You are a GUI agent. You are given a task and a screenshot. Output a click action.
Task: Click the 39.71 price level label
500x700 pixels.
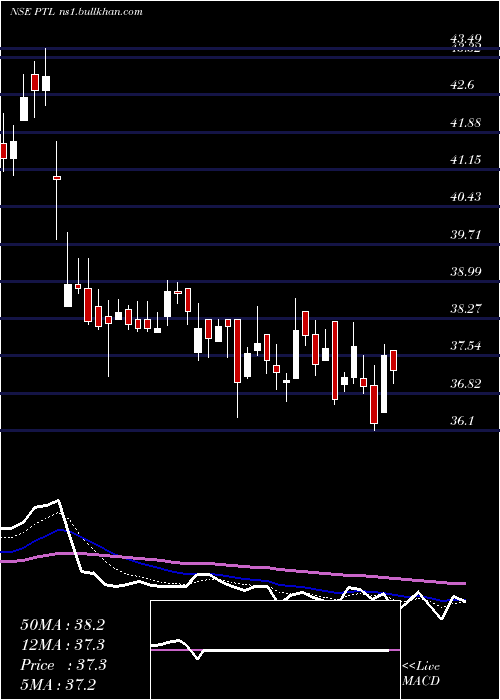(466, 234)
